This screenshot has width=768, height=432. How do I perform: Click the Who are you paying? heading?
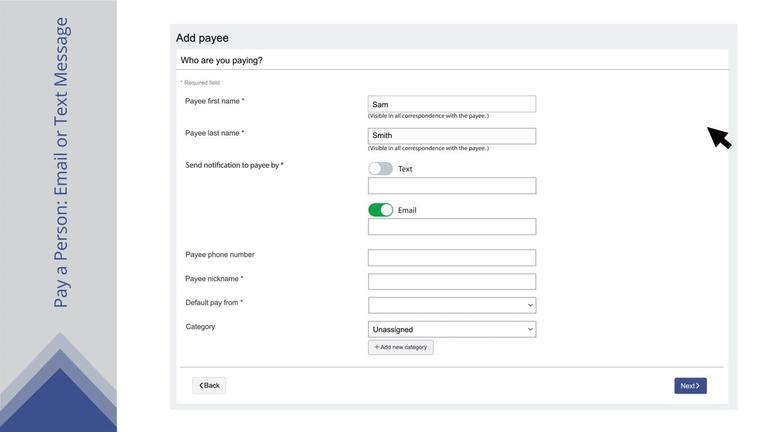[x=221, y=60]
